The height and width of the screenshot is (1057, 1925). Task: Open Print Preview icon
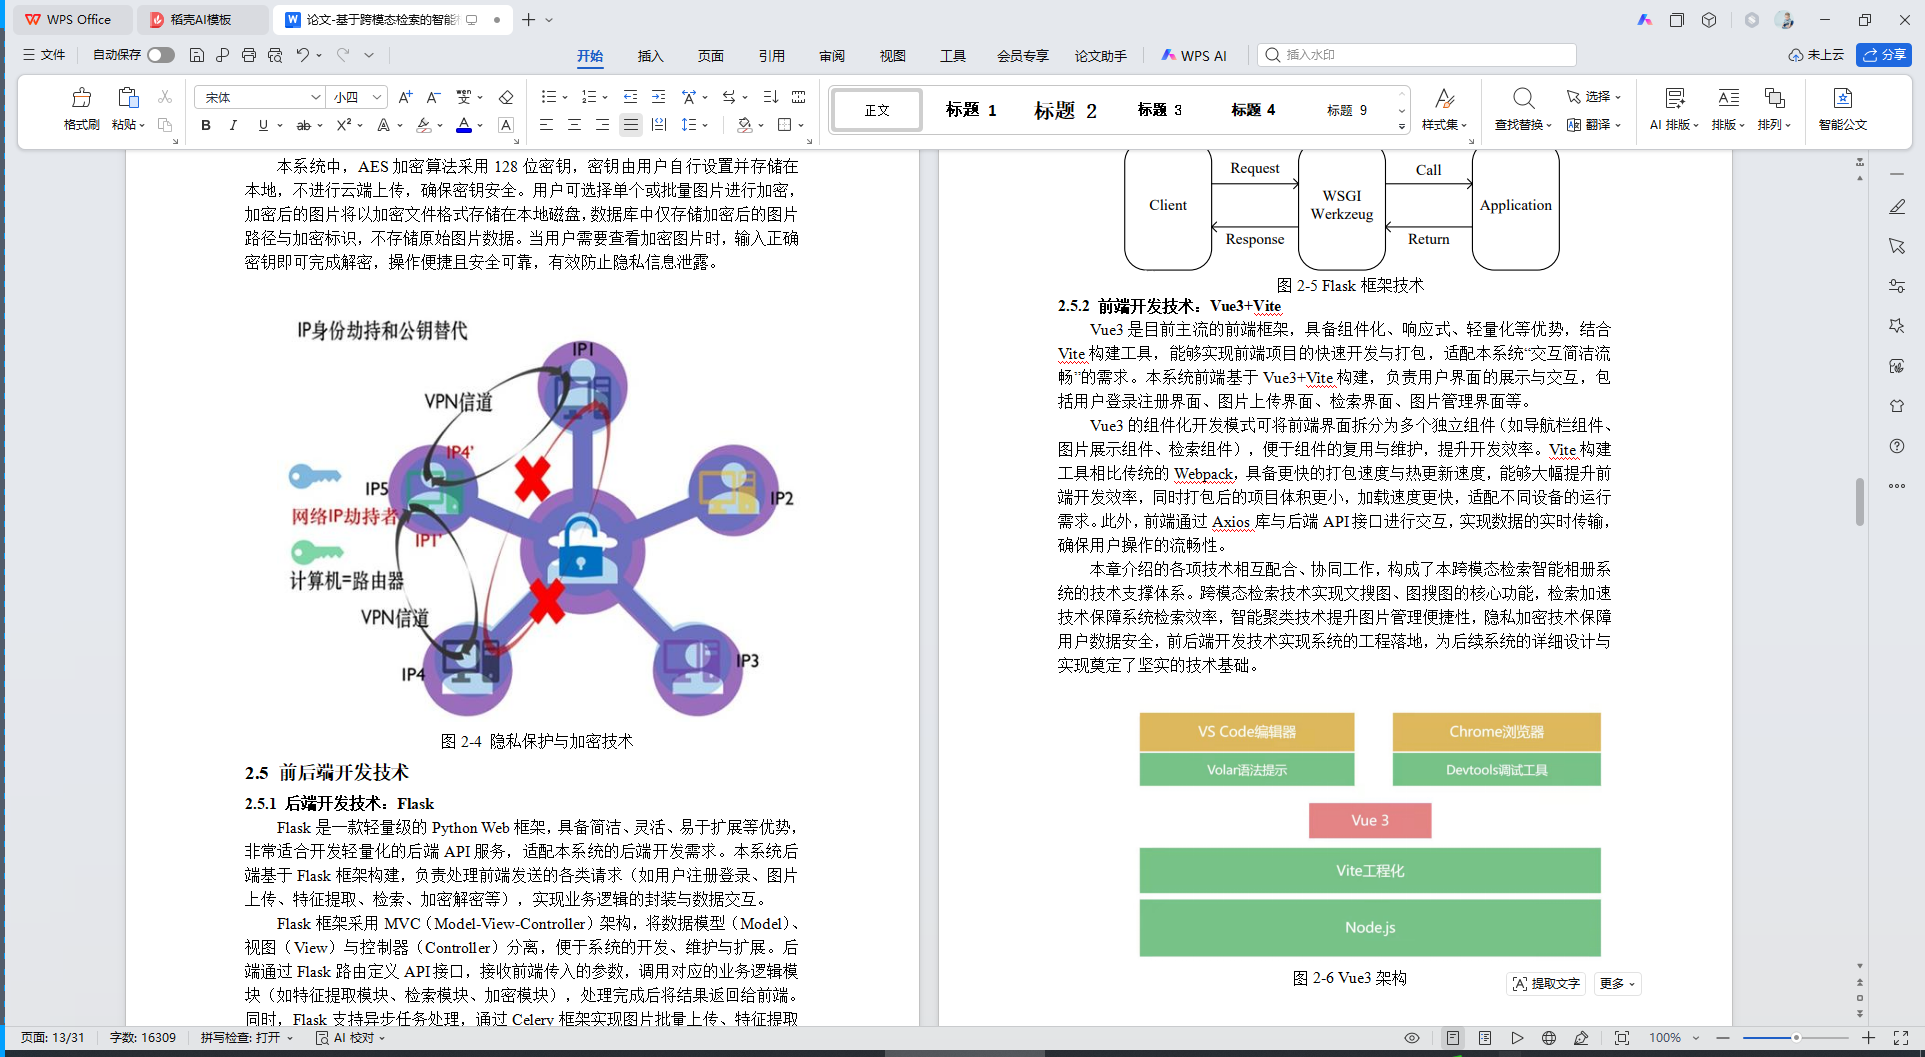click(x=275, y=55)
